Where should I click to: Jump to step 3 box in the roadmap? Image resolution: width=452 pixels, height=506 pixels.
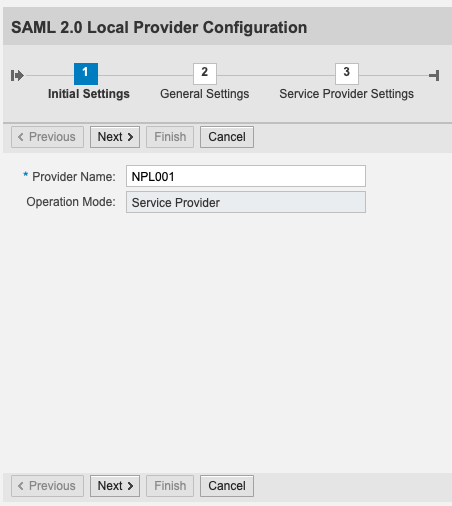tap(347, 74)
